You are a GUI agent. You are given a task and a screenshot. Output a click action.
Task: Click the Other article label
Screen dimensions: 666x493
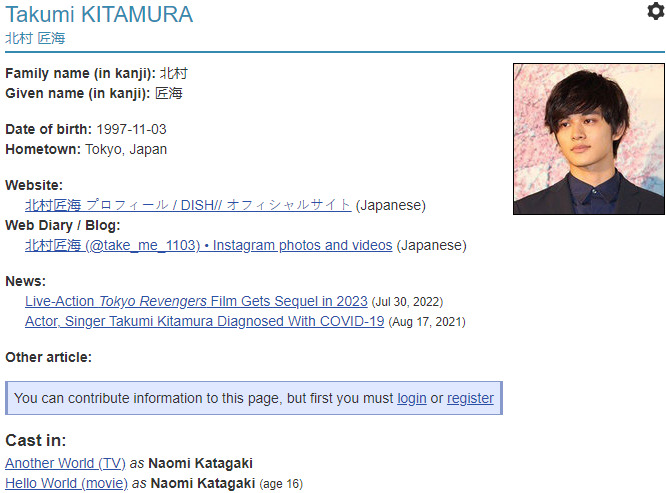[x=48, y=357]
